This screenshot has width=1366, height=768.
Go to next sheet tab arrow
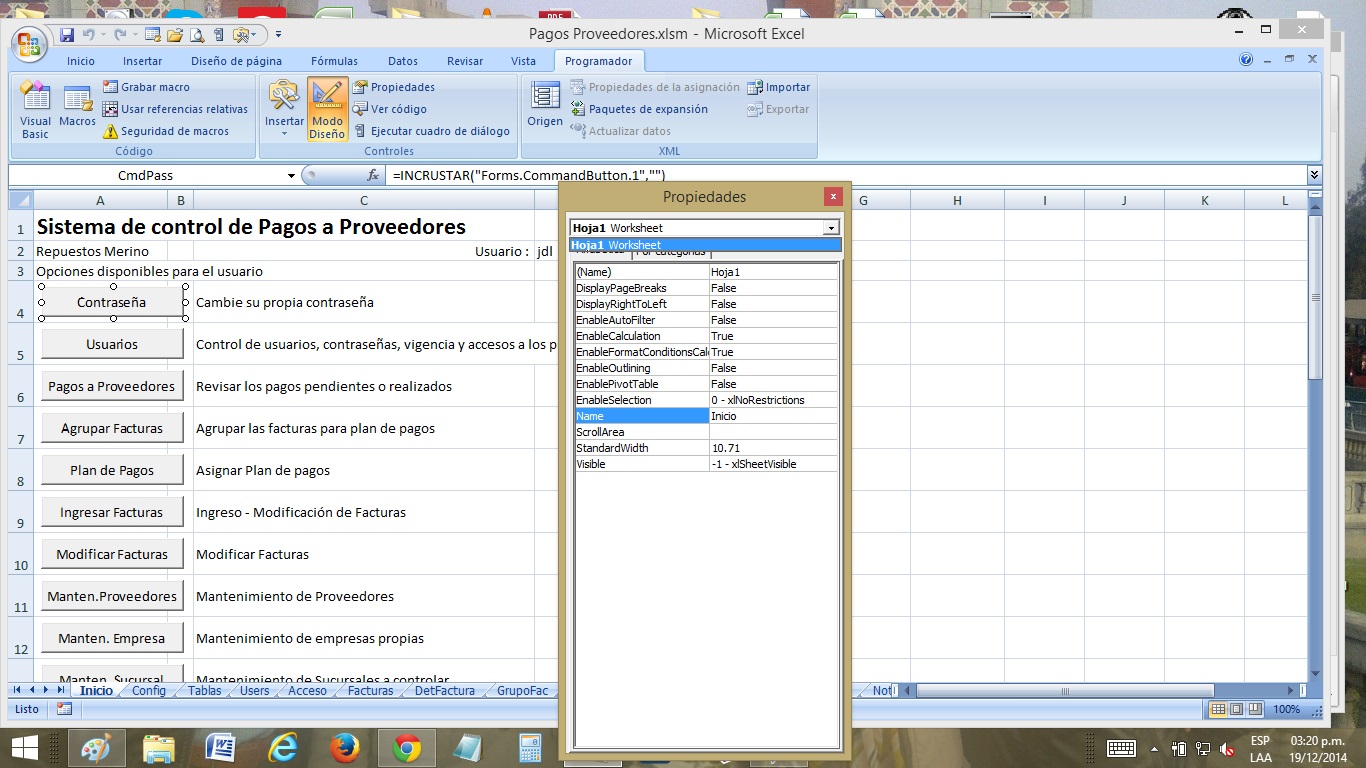click(x=47, y=690)
